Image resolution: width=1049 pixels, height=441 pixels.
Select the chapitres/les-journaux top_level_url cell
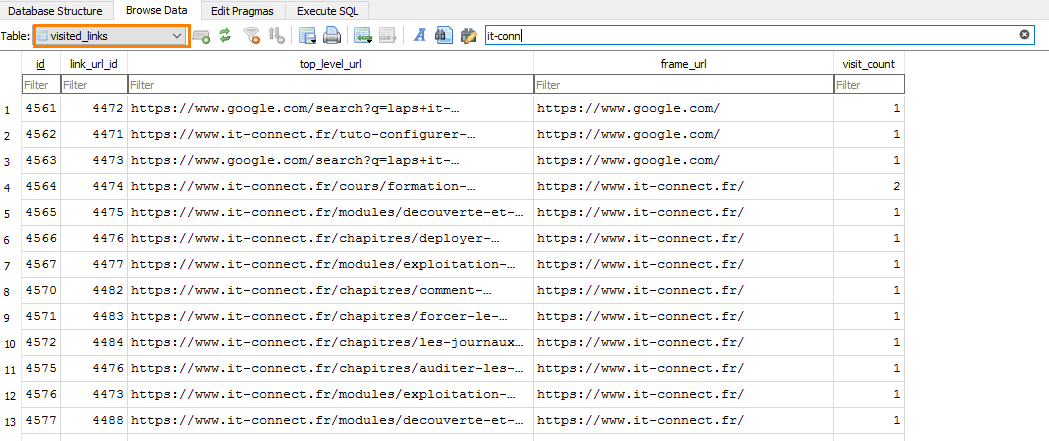(330, 343)
